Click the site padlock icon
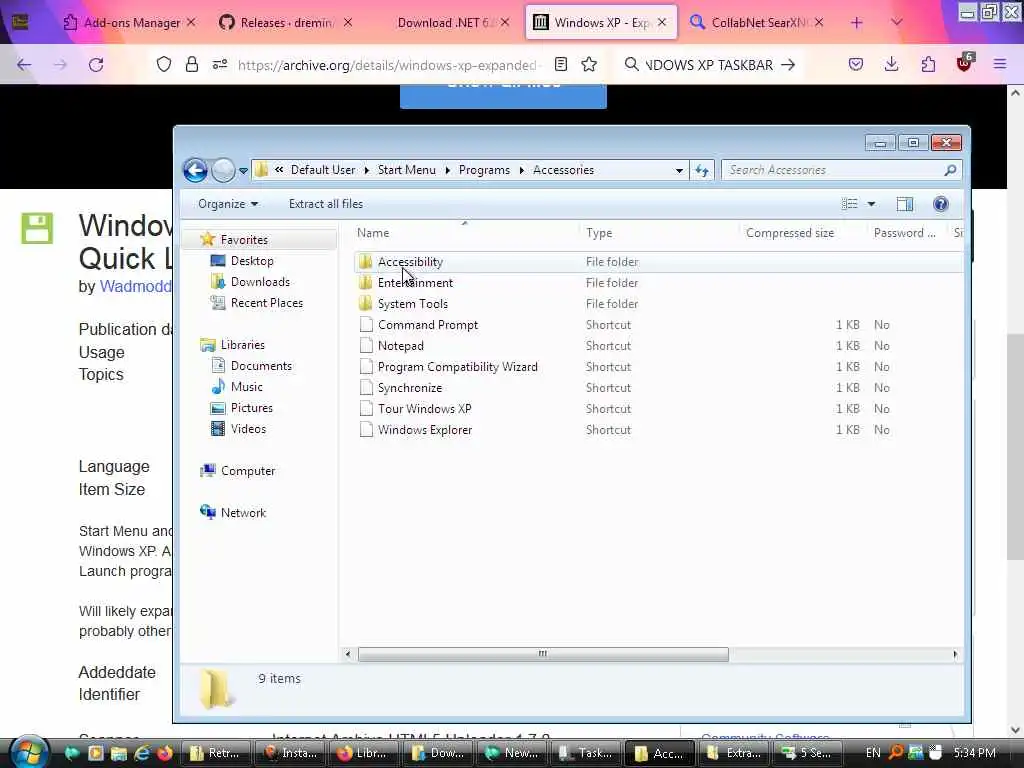Viewport: 1024px width, 768px height. pyautogui.click(x=191, y=64)
